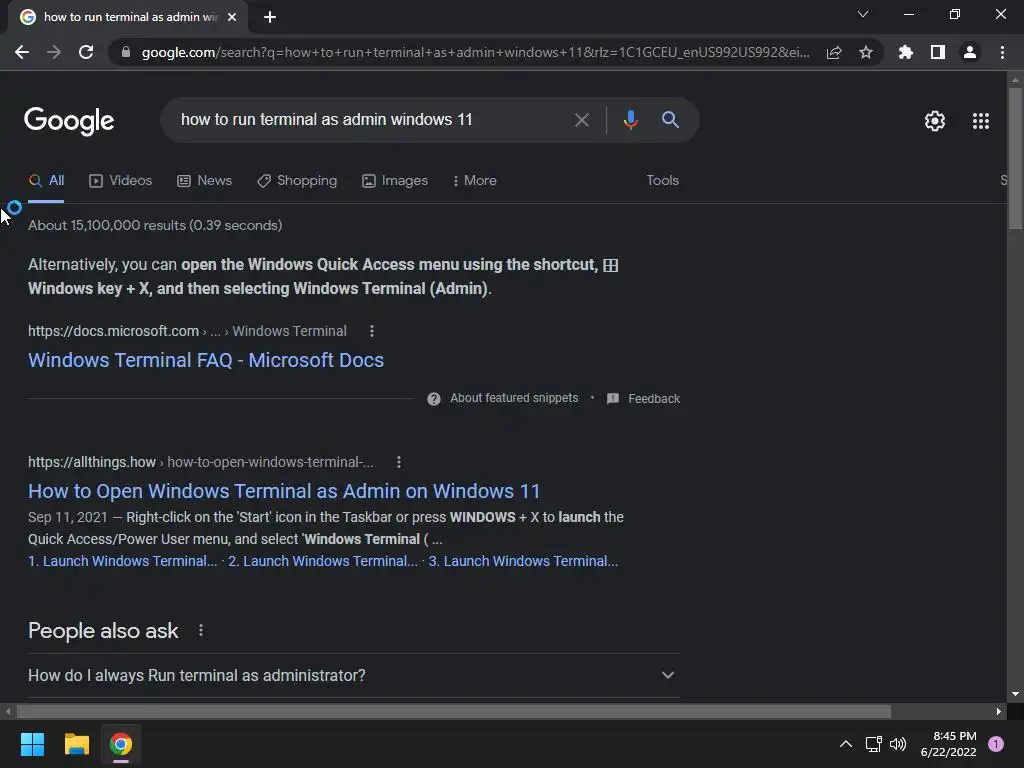Image resolution: width=1024 pixels, height=768 pixels.
Task: Go back using the browser back arrow
Action: tap(22, 52)
